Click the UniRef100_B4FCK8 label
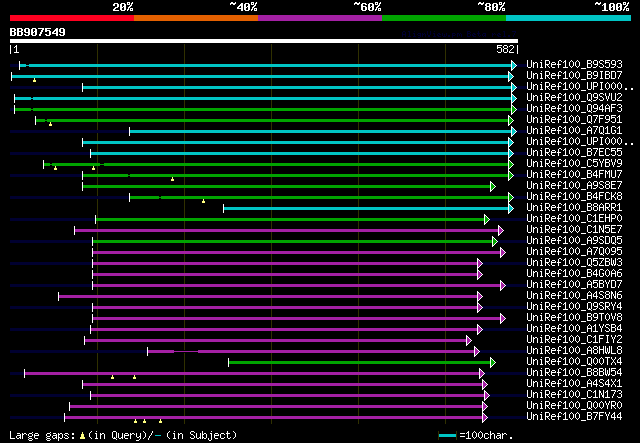The width and height of the screenshot is (640, 443). click(574, 197)
